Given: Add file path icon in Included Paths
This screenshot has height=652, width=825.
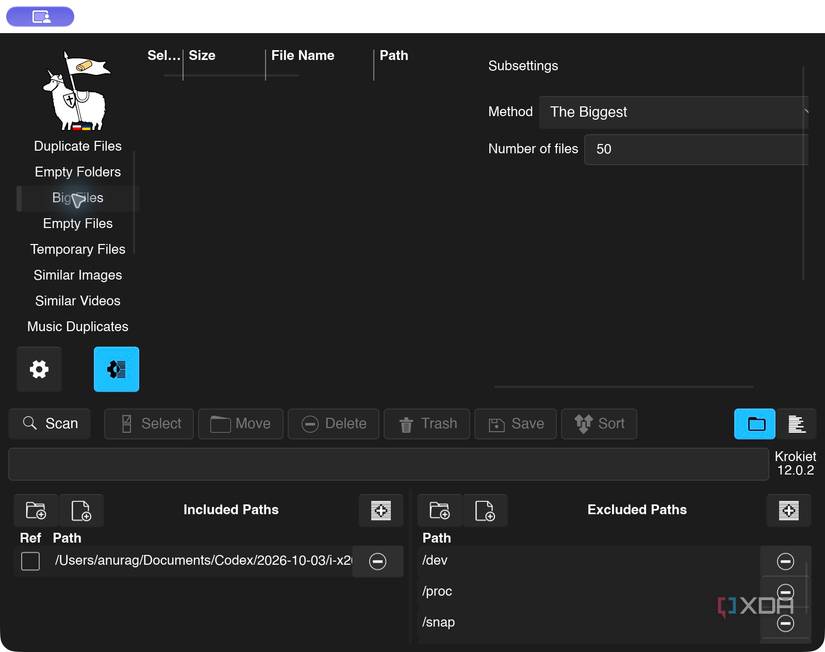Looking at the screenshot, I should 82,510.
